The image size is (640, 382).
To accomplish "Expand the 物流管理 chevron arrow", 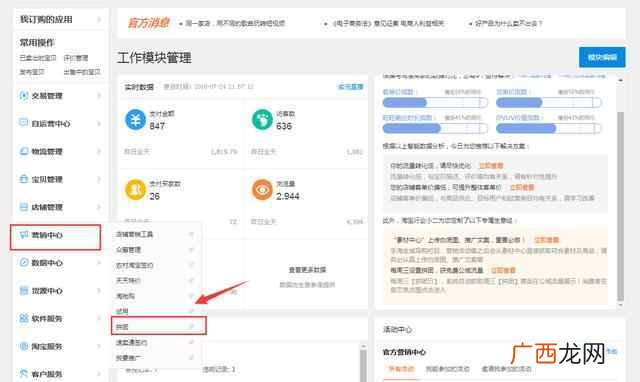I will [x=99, y=151].
